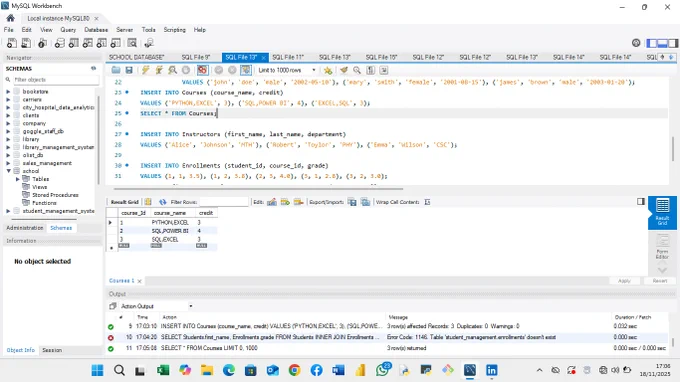This screenshot has width=680, height=382.
Task: Expand the library schema
Action: click(8, 139)
